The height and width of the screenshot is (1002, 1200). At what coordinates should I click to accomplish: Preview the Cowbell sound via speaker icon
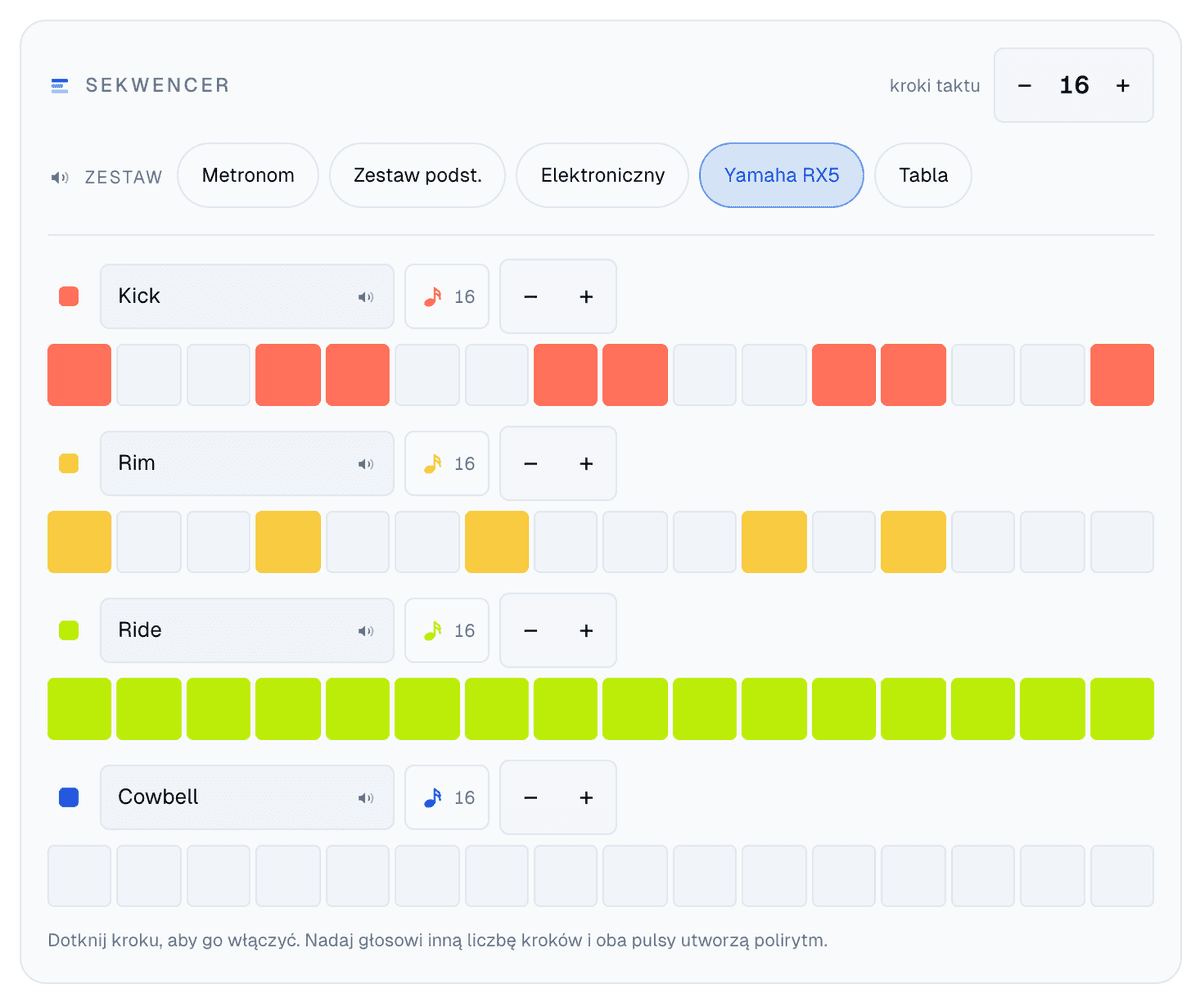[366, 798]
